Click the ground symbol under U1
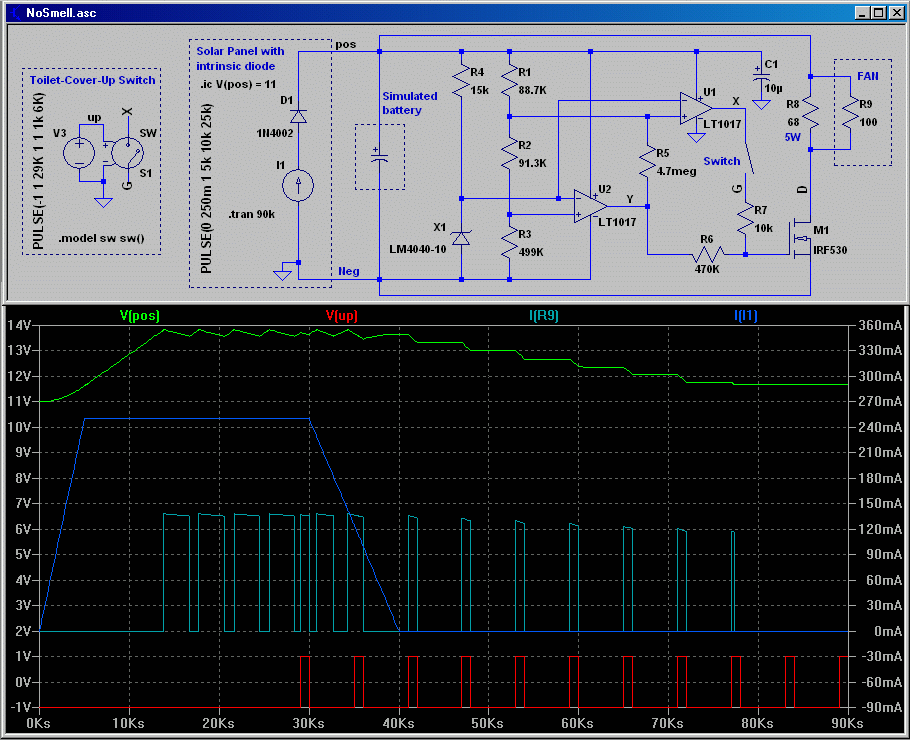 click(x=696, y=137)
